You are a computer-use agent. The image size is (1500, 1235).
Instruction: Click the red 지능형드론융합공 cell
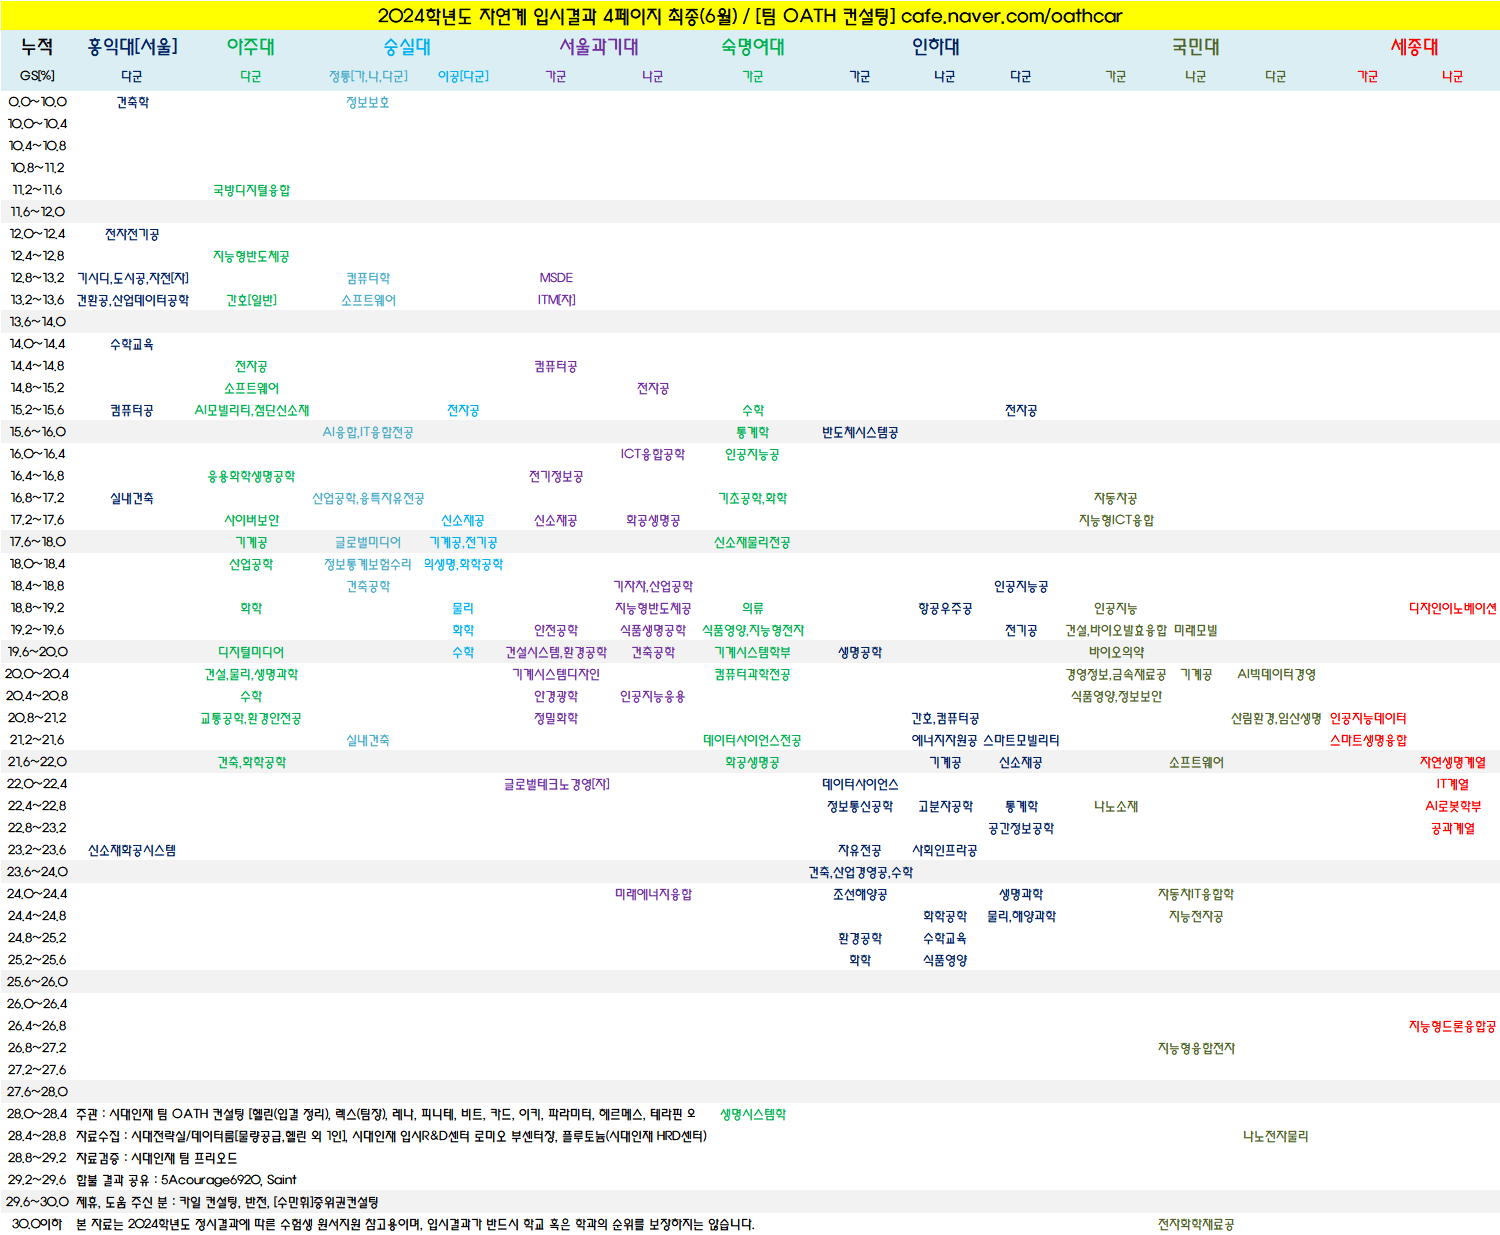point(1453,1026)
